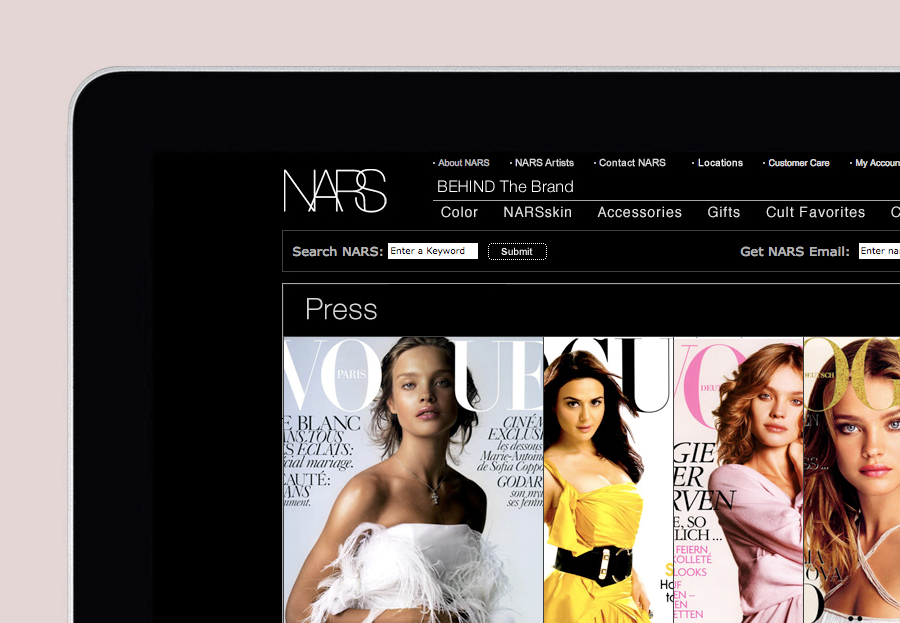Open the My Account link
This screenshot has height=623, width=900.
[878, 163]
